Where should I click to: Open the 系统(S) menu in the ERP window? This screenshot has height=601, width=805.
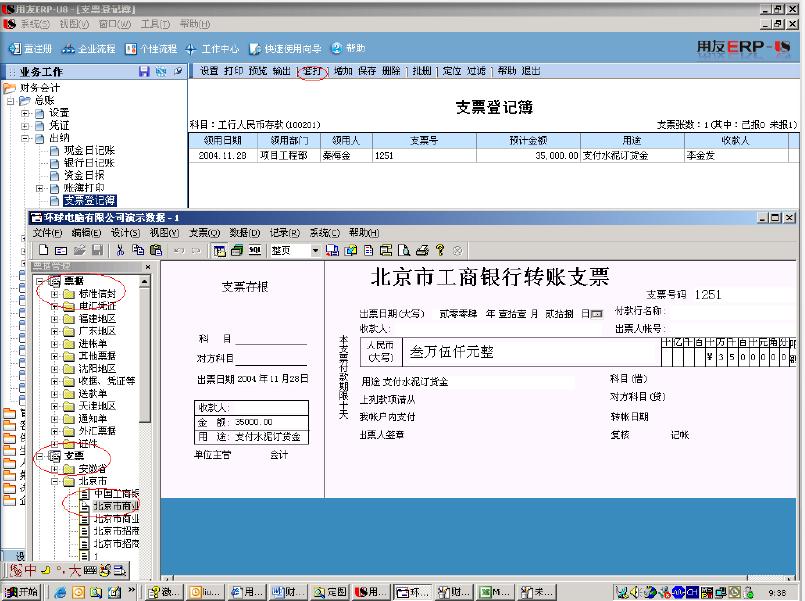click(x=35, y=24)
